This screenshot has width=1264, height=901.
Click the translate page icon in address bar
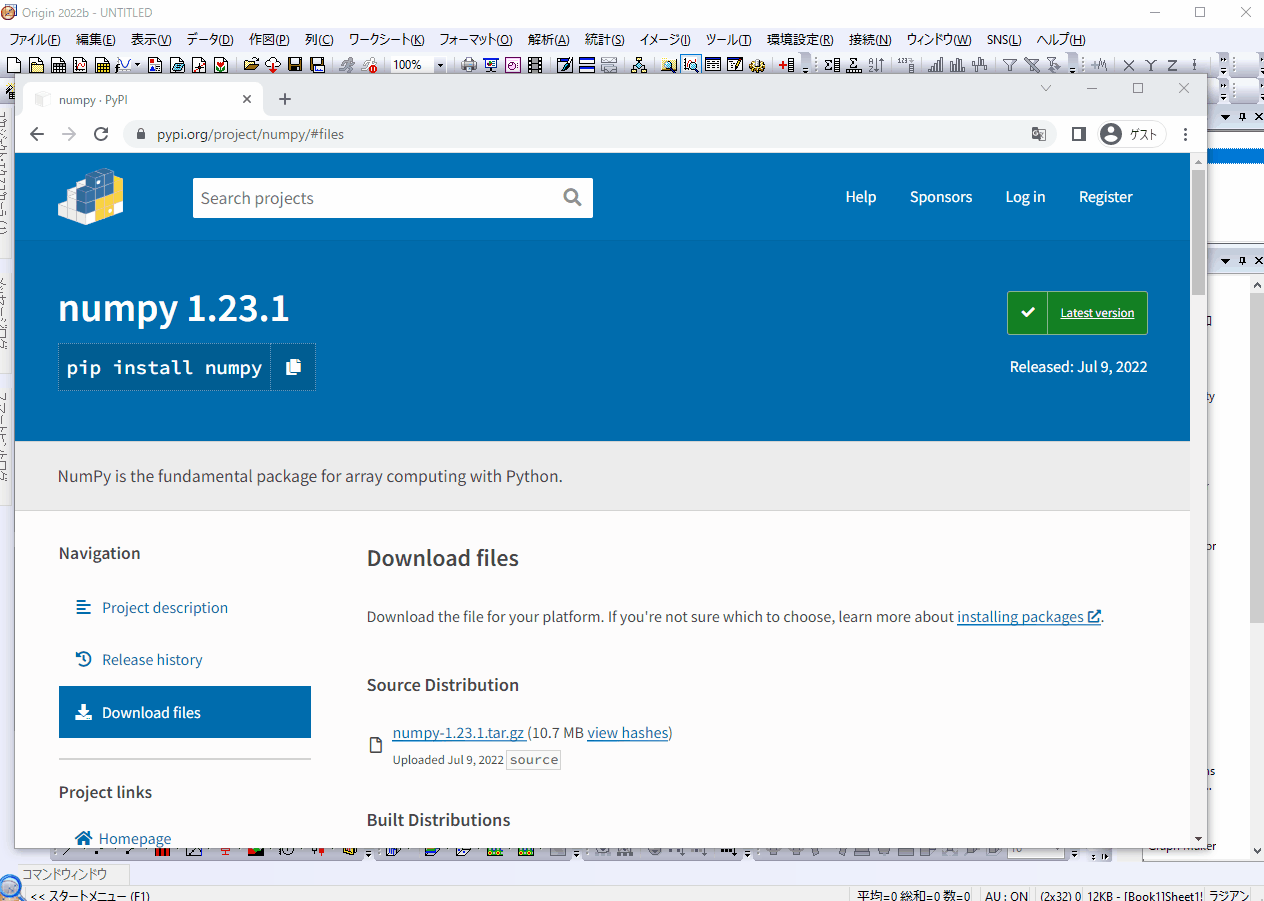point(1039,134)
